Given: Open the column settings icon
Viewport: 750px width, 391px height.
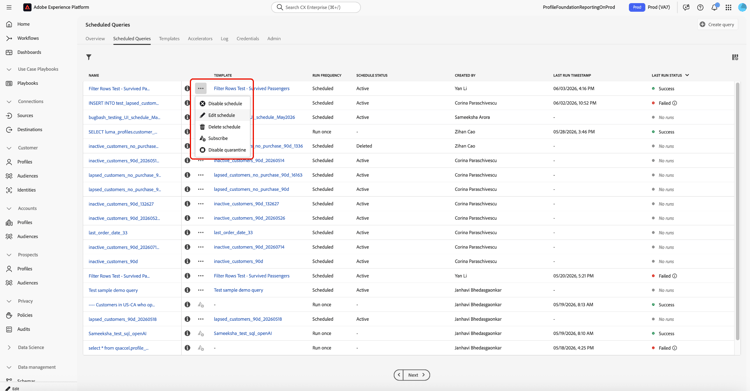Looking at the screenshot, I should click(x=735, y=57).
